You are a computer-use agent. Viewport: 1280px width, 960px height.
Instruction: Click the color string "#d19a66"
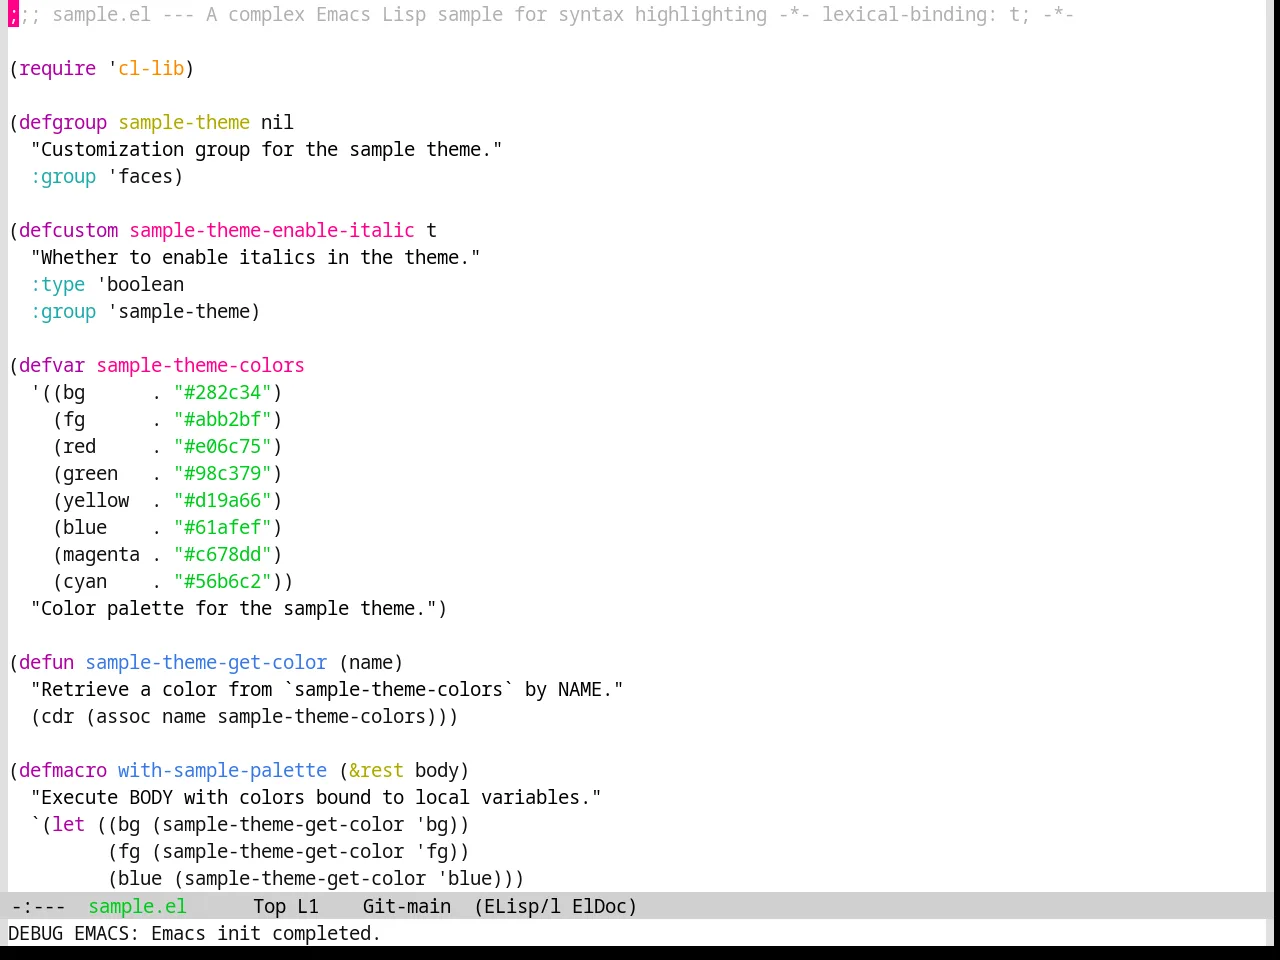pos(222,500)
